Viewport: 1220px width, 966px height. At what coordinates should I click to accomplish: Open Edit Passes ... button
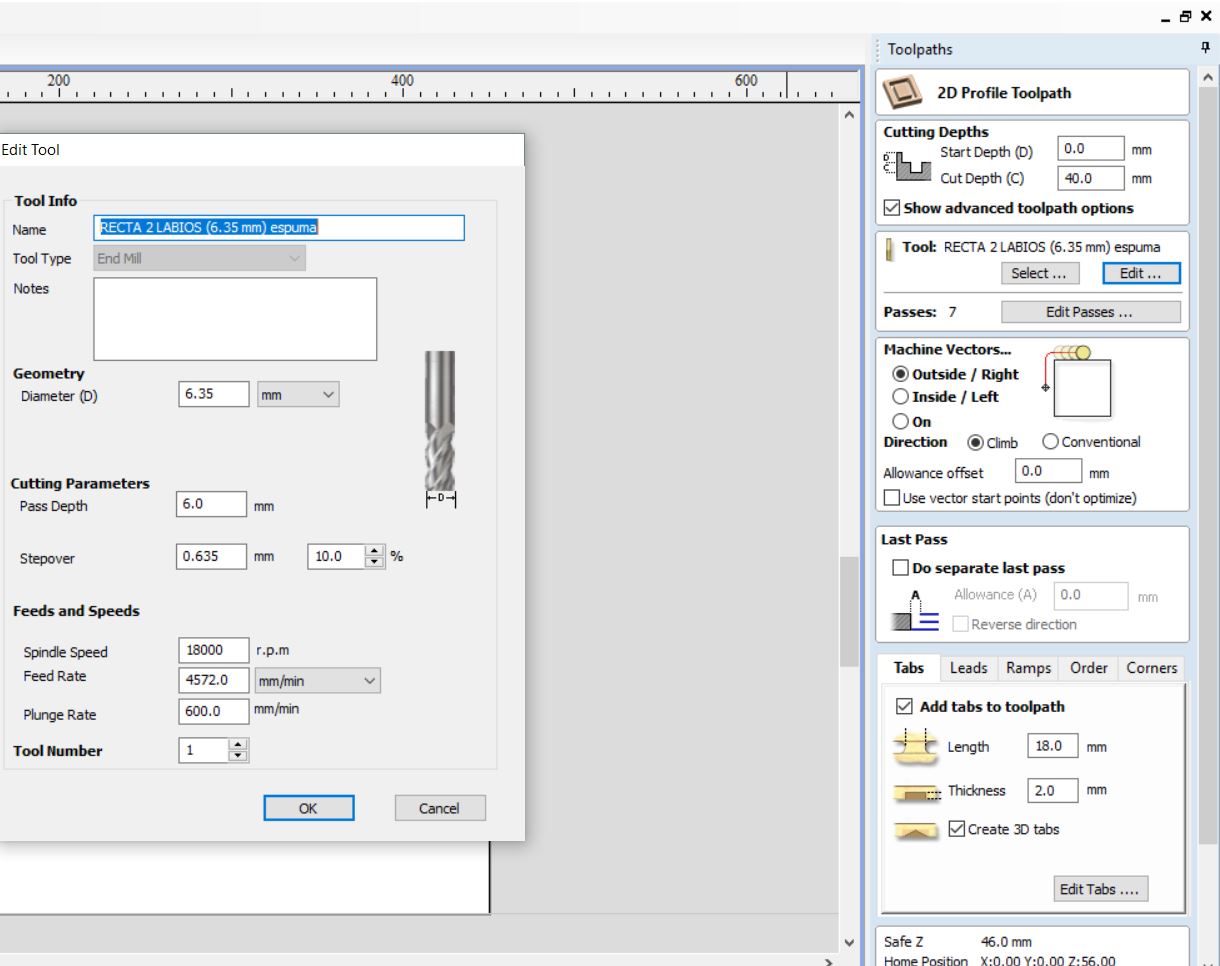(1091, 312)
